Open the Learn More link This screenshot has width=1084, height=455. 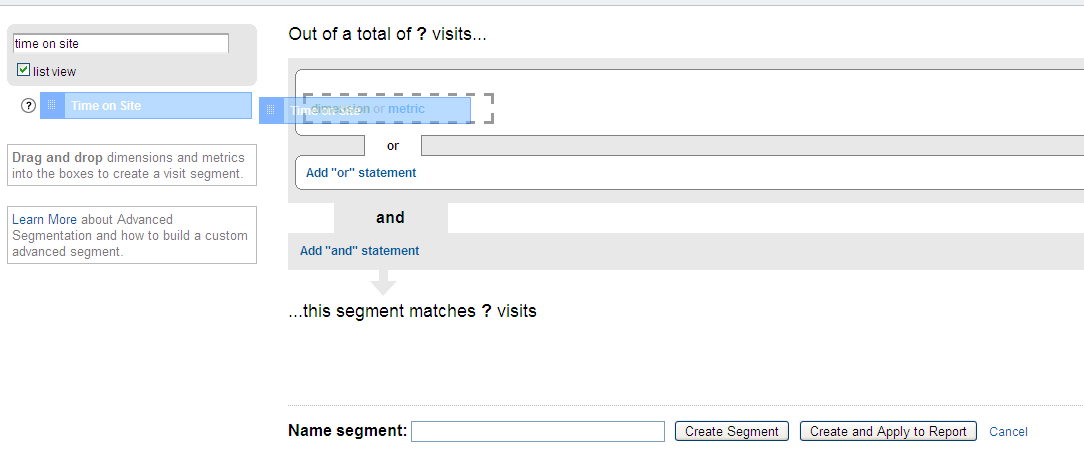coord(44,219)
